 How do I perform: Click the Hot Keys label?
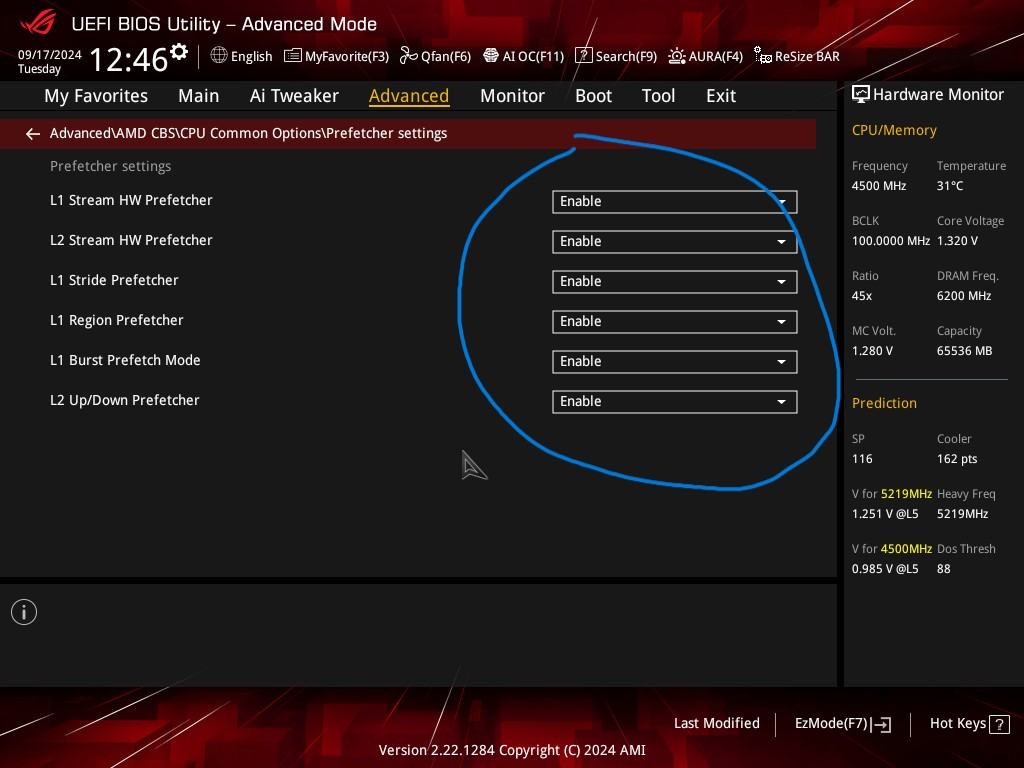pos(958,724)
